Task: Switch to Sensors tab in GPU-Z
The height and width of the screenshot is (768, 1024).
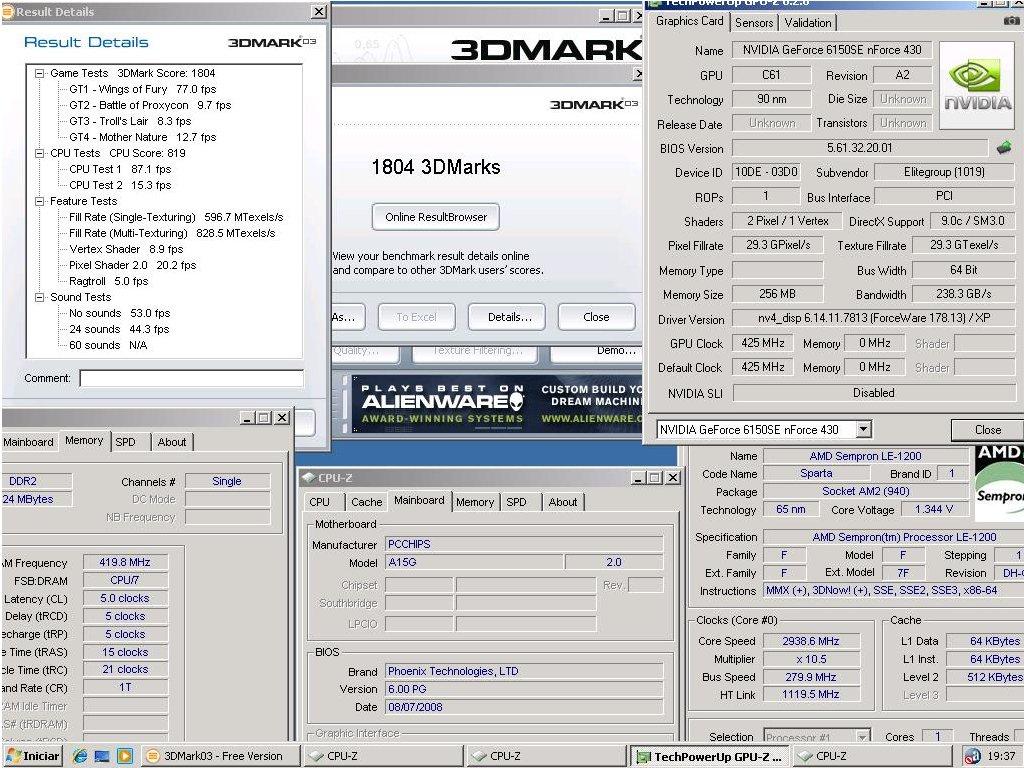Action: pyautogui.click(x=754, y=23)
